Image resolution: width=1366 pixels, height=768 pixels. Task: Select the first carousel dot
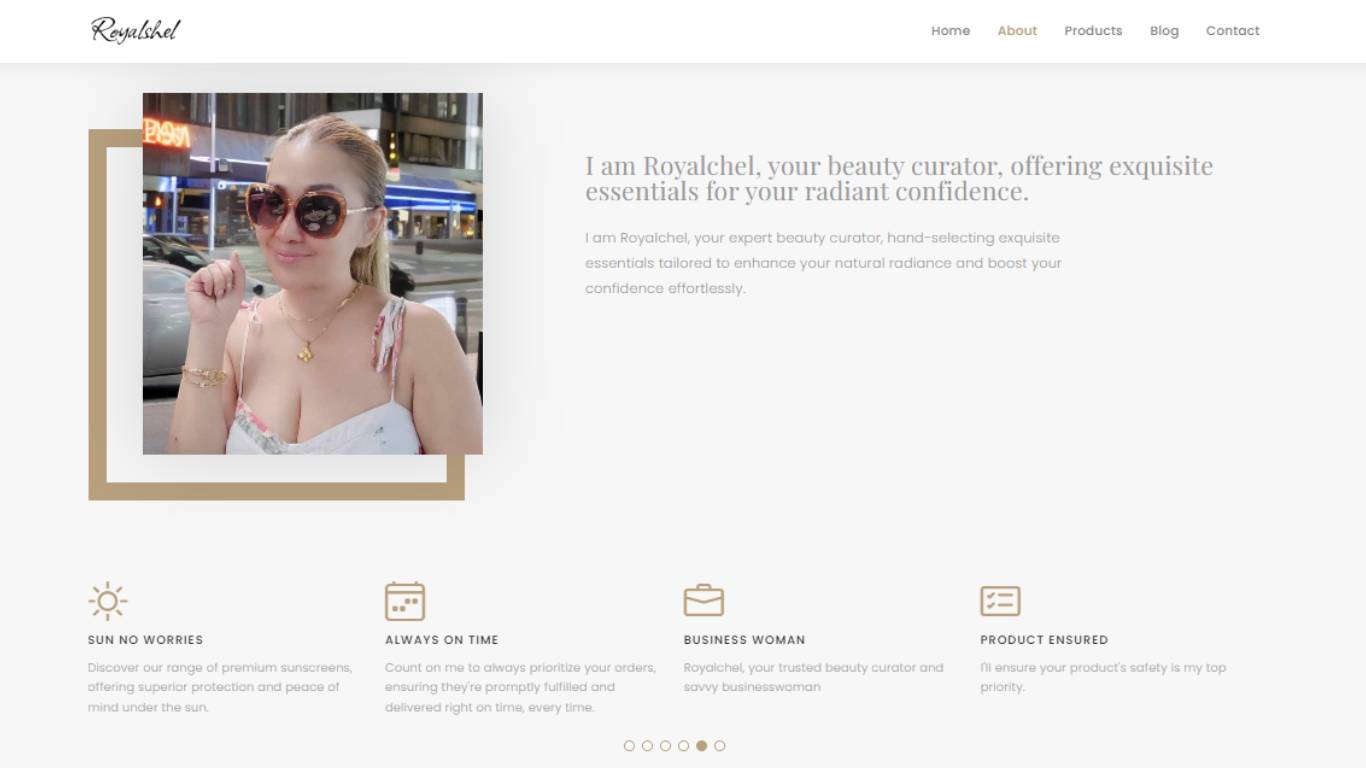point(629,745)
